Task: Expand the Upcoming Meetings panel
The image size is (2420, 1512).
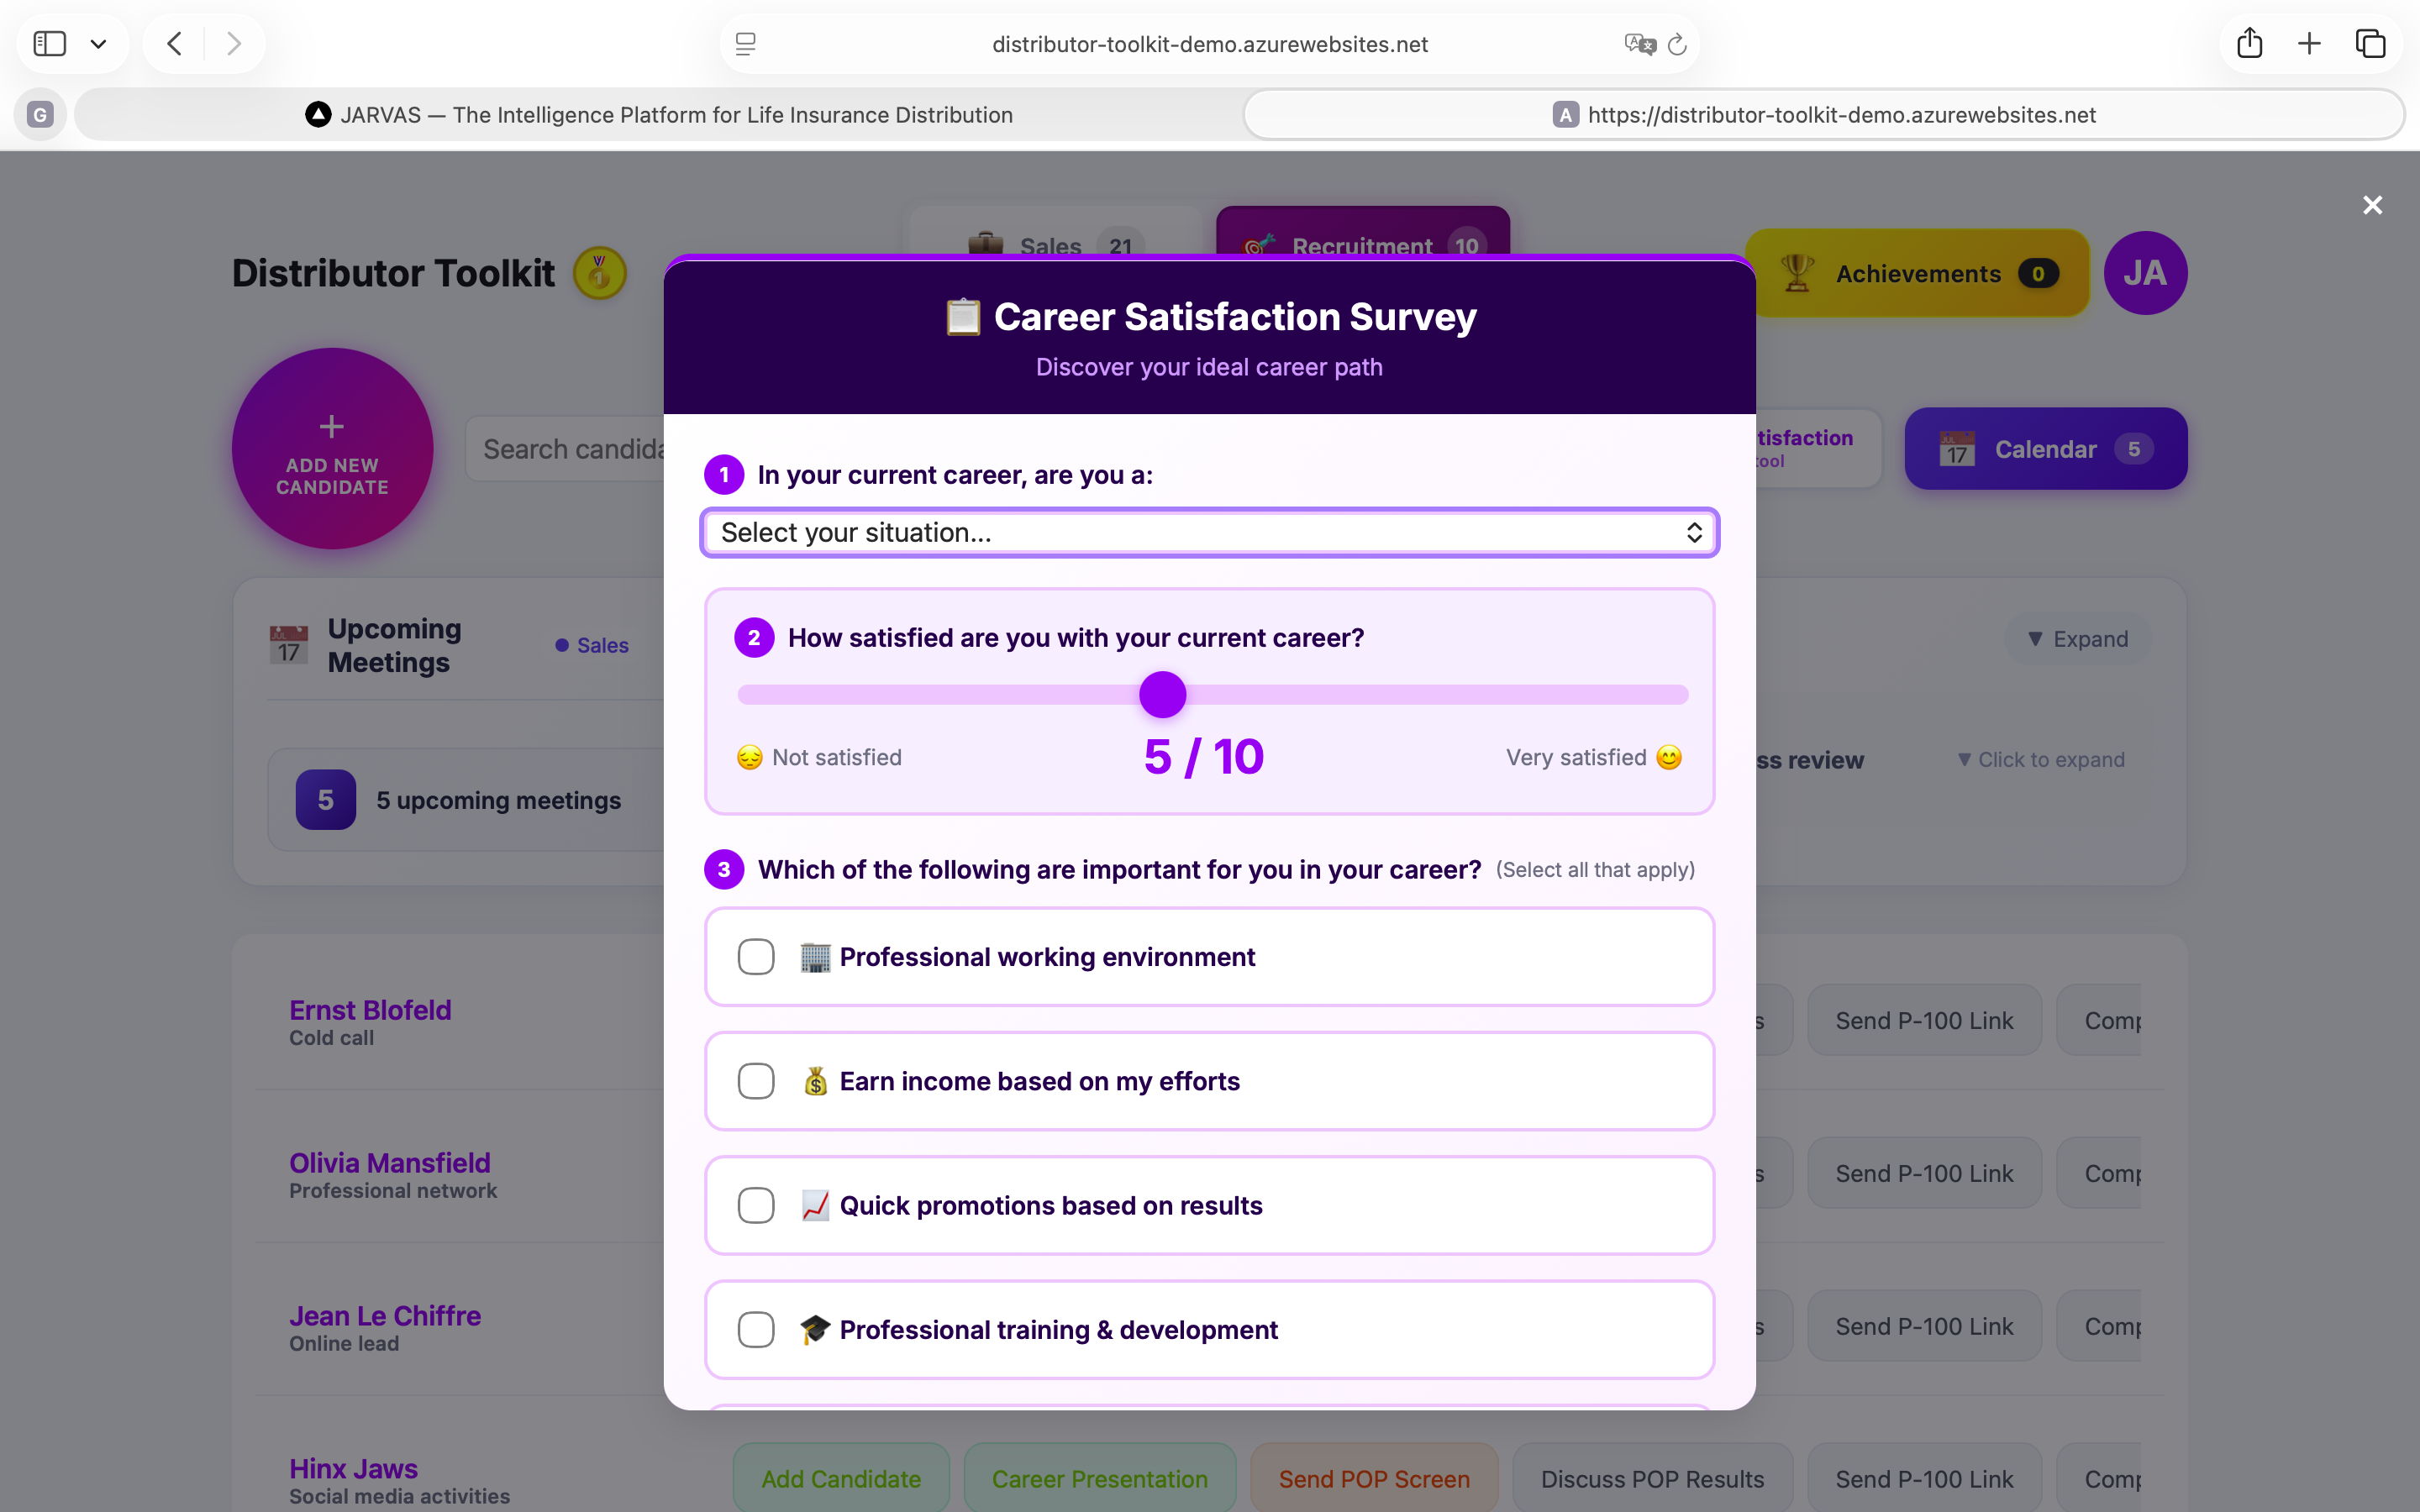Action: pos(2078,639)
